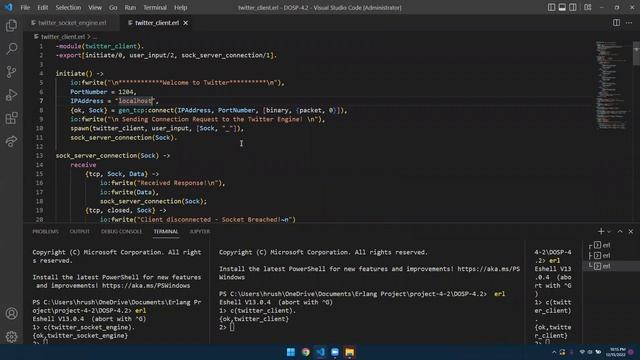Image resolution: width=640 pixels, height=360 pixels.
Task: Select the twitter_client.erl editor tab
Action: pos(157,23)
